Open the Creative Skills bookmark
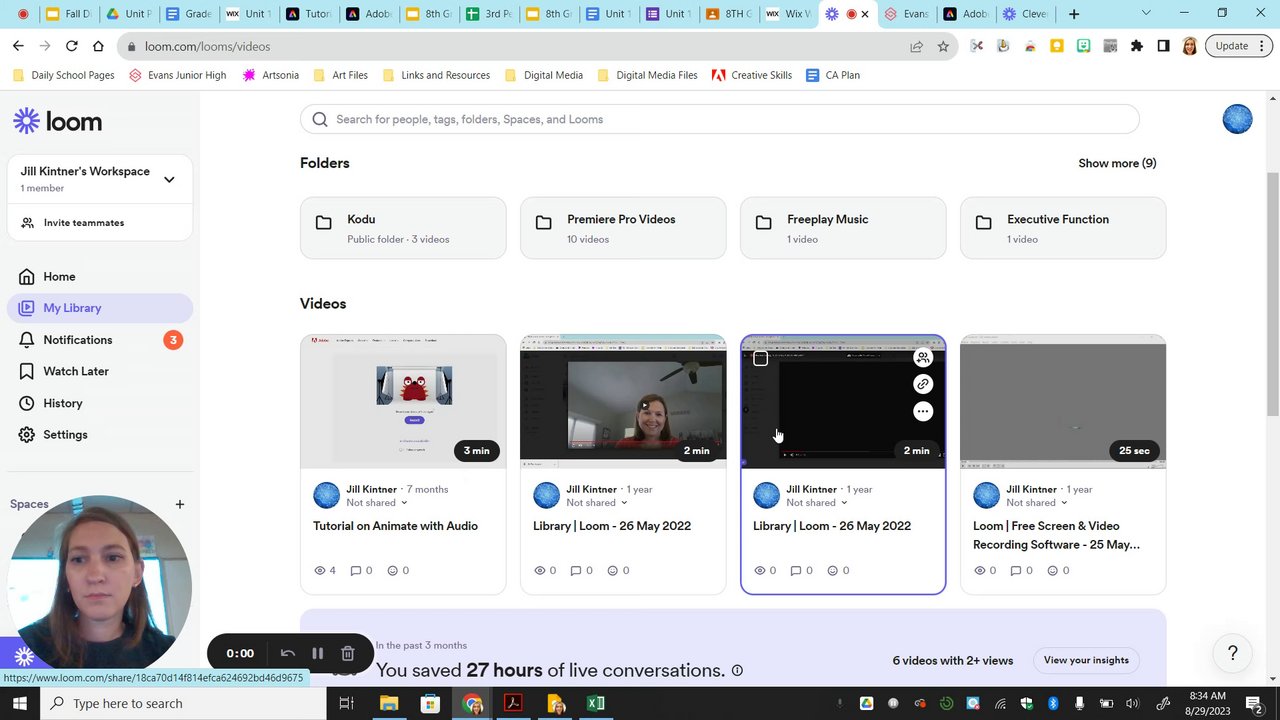The height and width of the screenshot is (720, 1280). pos(752,75)
